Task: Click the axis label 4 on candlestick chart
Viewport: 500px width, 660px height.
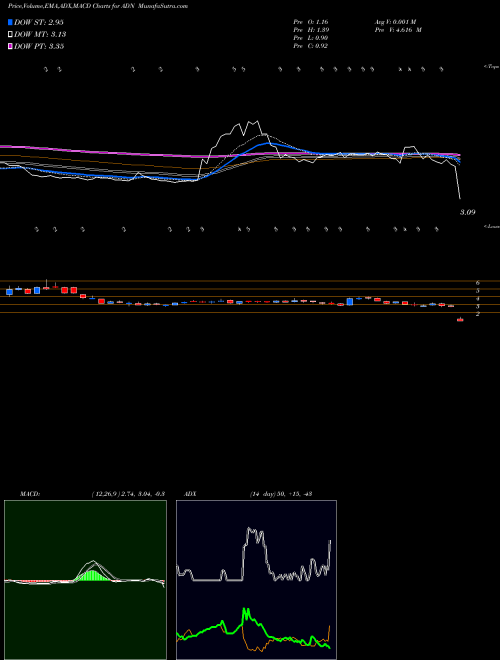Action: pyautogui.click(x=478, y=298)
